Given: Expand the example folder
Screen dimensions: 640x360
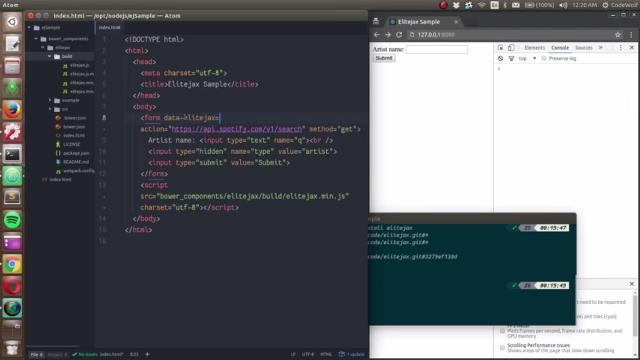Looking at the screenshot, I should 50,100.
